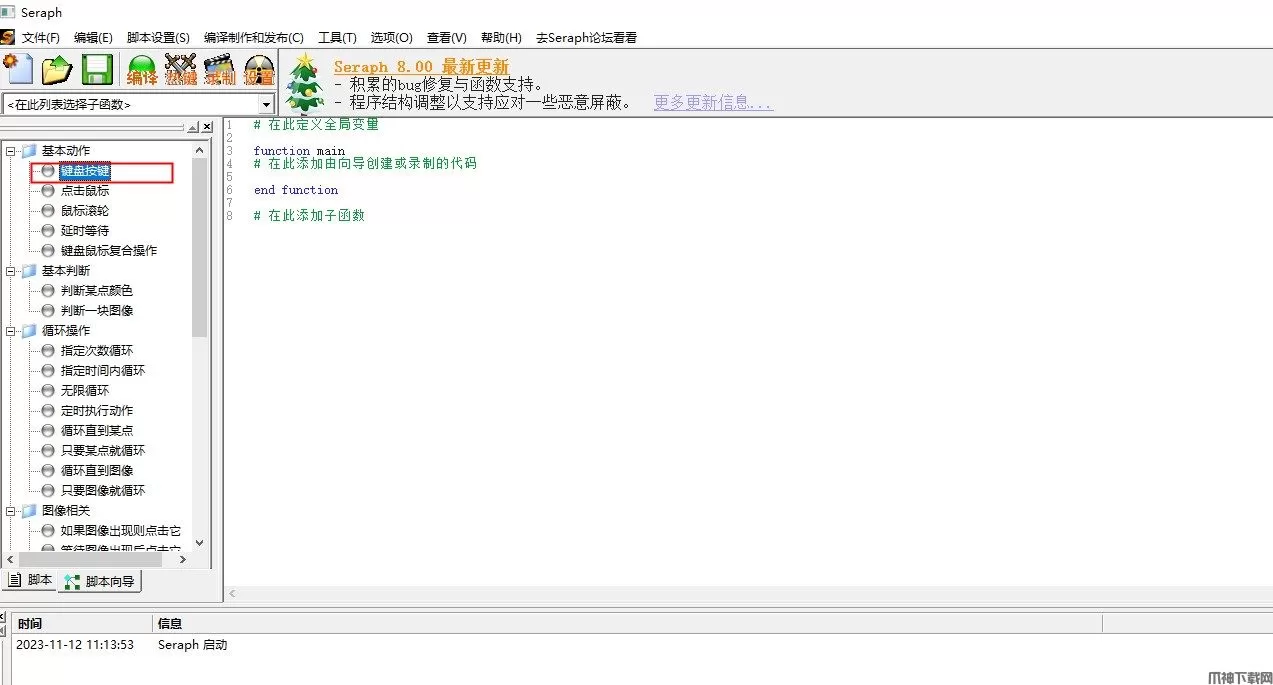Select the 循环操作 folder node

[x=65, y=331]
